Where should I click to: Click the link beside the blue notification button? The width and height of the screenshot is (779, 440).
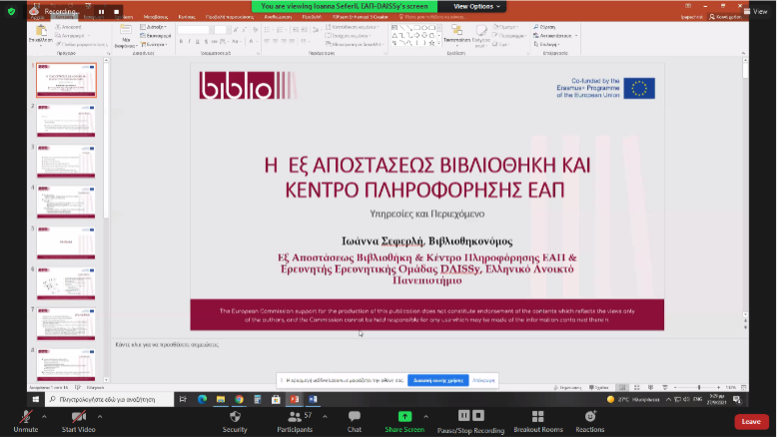[485, 381]
